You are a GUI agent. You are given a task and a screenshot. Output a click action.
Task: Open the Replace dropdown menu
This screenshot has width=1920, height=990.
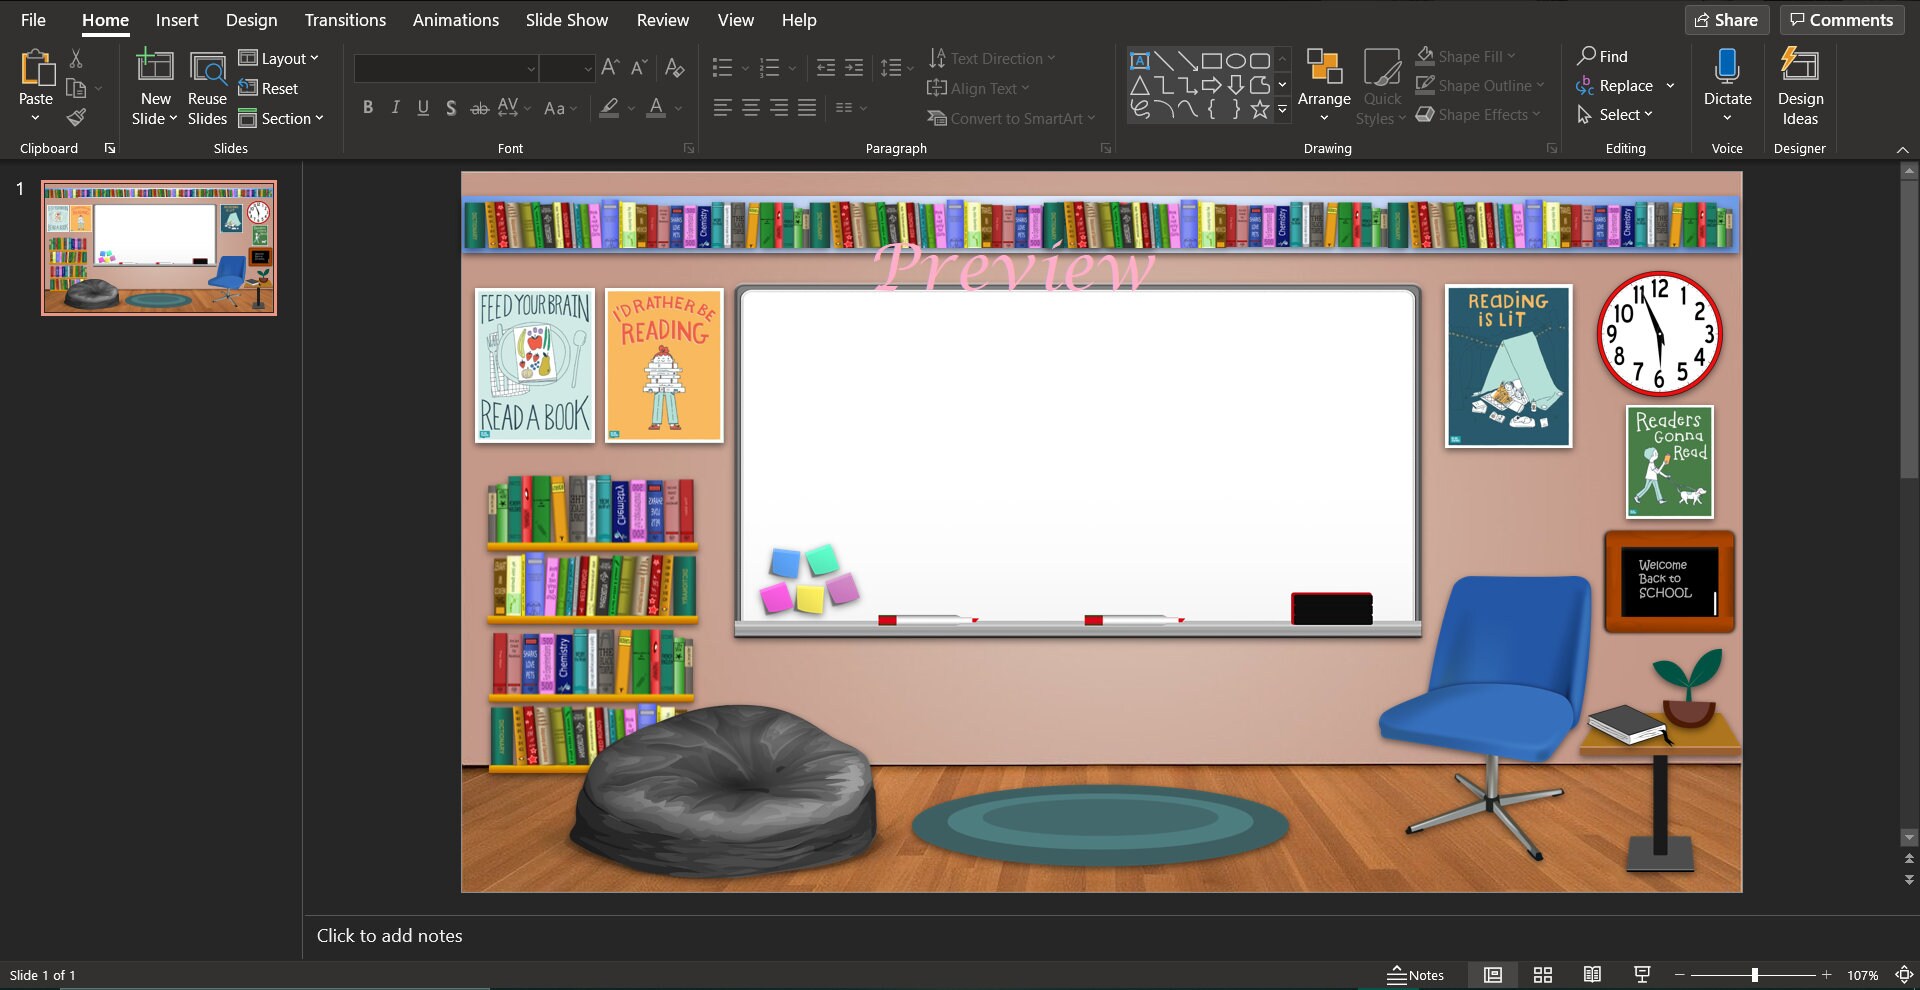click(x=1671, y=85)
